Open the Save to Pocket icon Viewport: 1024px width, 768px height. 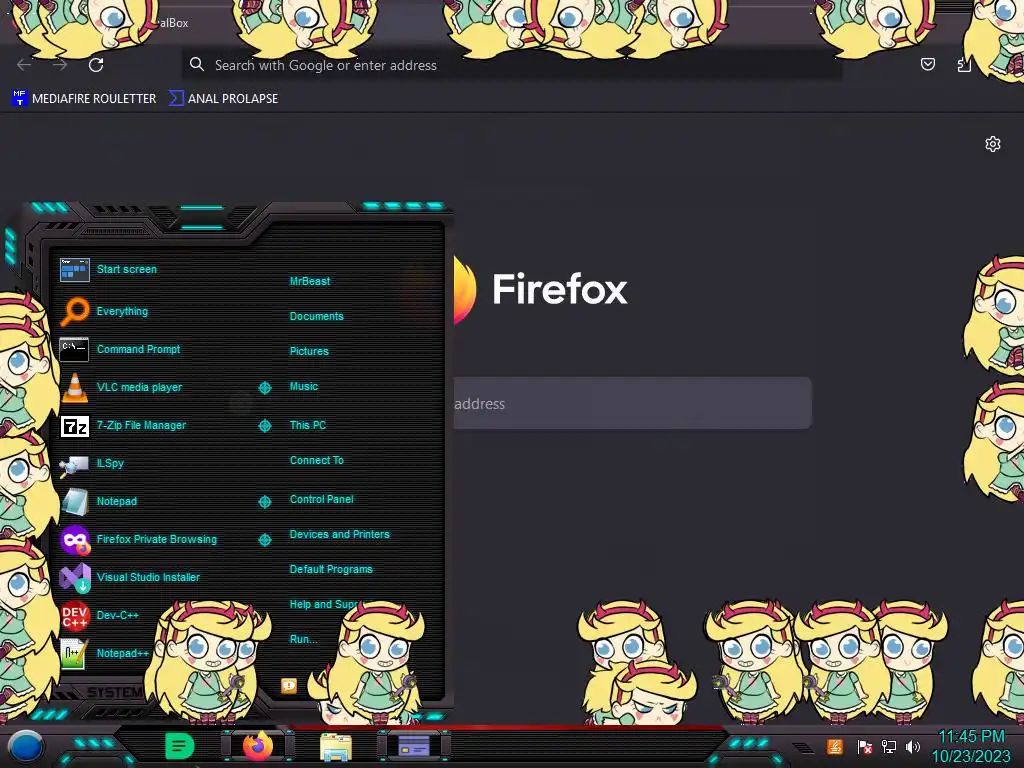coord(927,64)
